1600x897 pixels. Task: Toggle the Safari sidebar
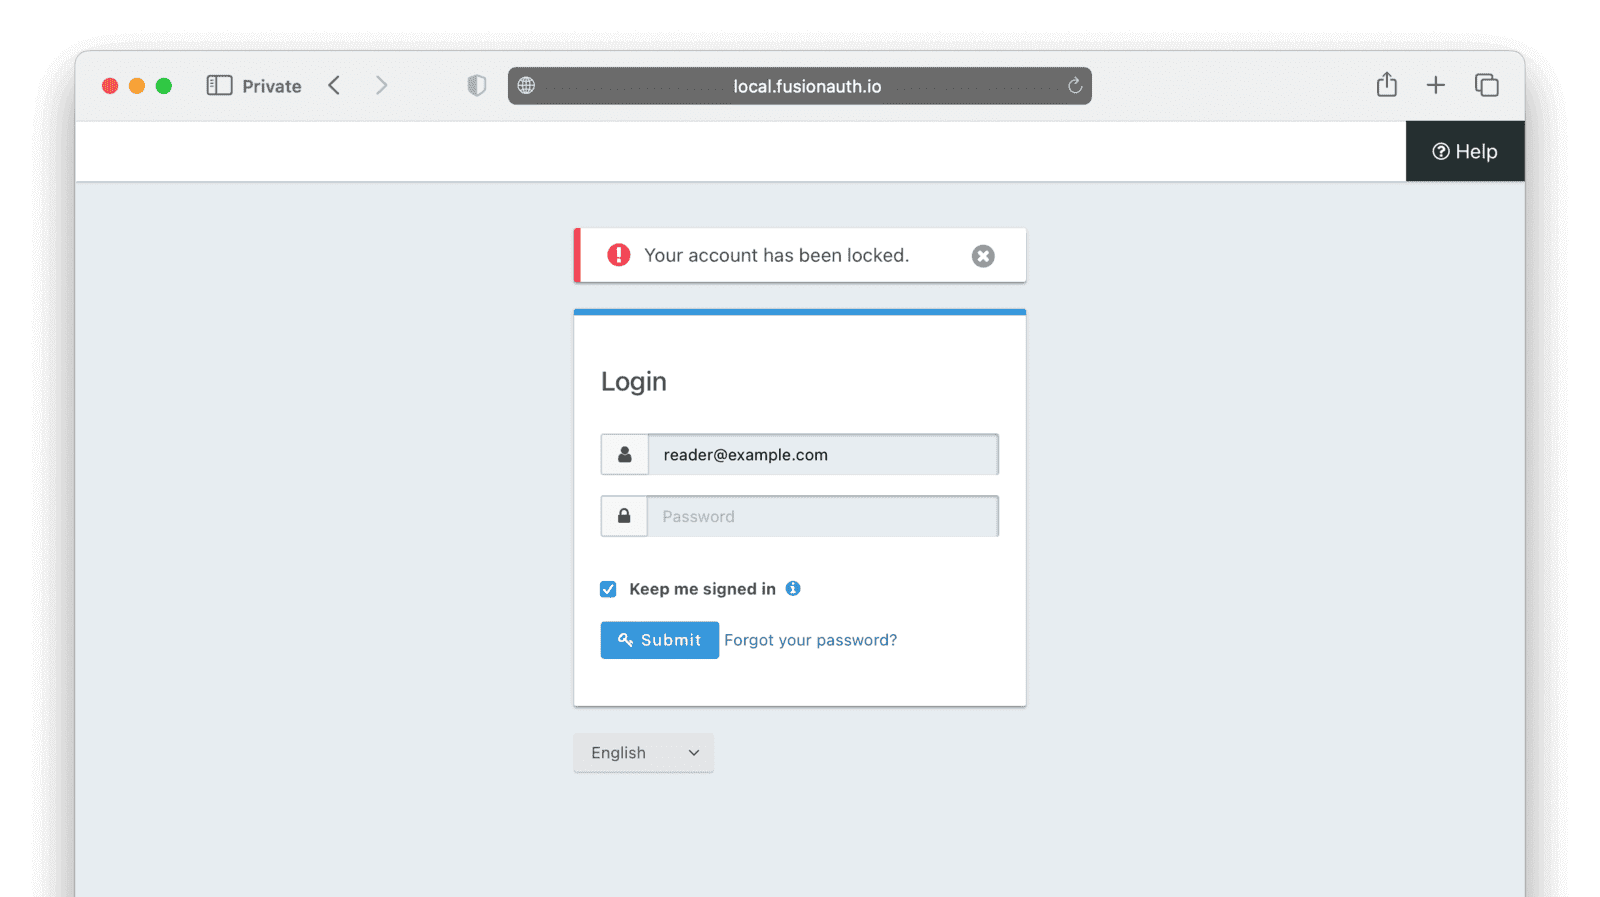219,86
